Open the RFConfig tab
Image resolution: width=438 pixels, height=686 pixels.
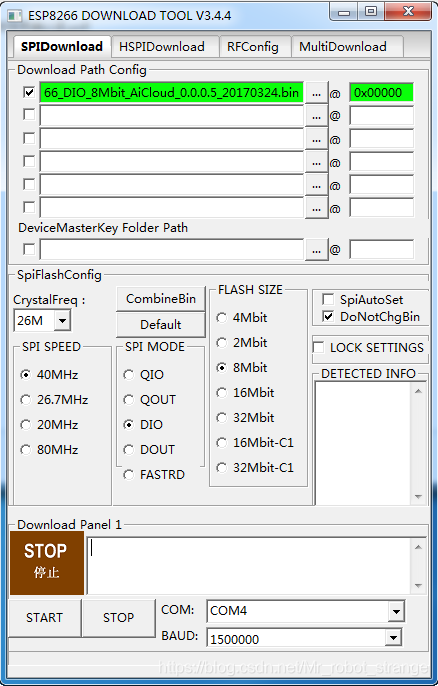(x=255, y=46)
